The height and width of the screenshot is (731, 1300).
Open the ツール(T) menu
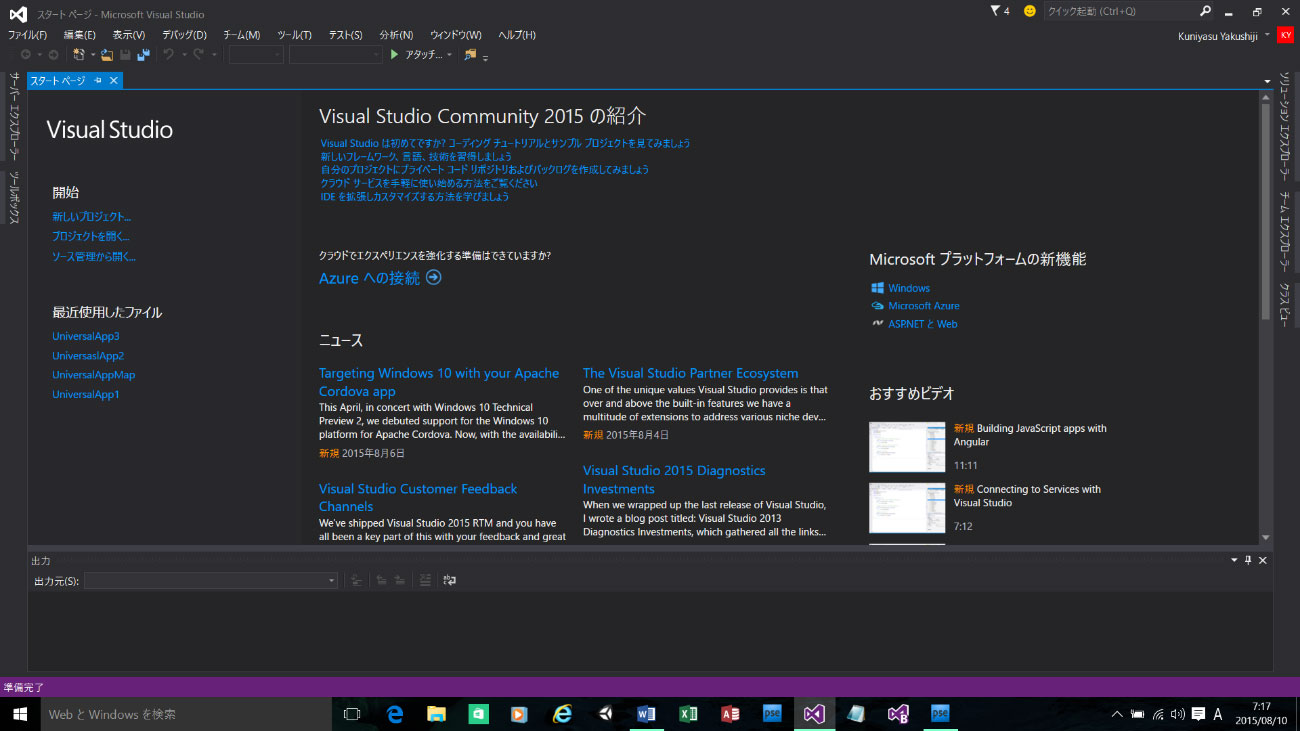[294, 35]
